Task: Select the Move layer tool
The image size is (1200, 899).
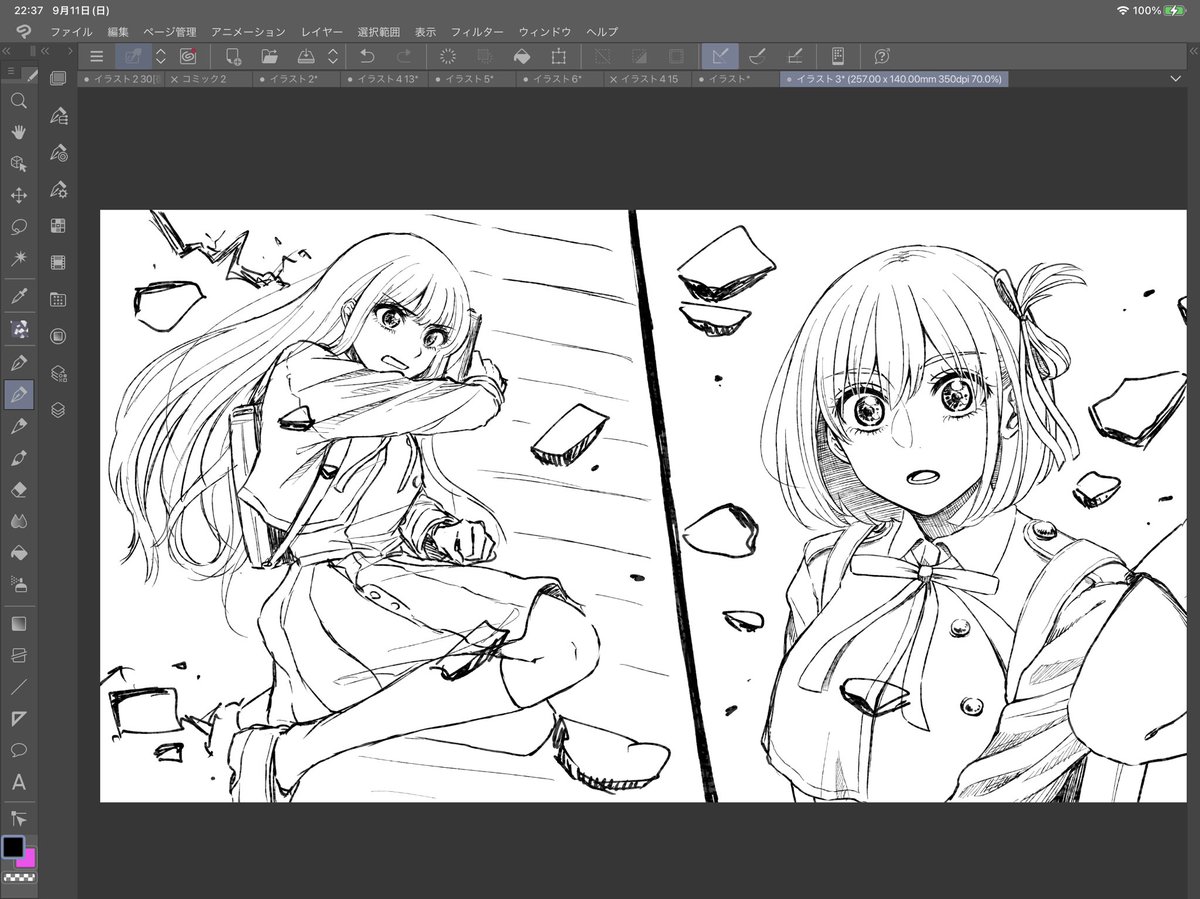Action: (x=18, y=195)
